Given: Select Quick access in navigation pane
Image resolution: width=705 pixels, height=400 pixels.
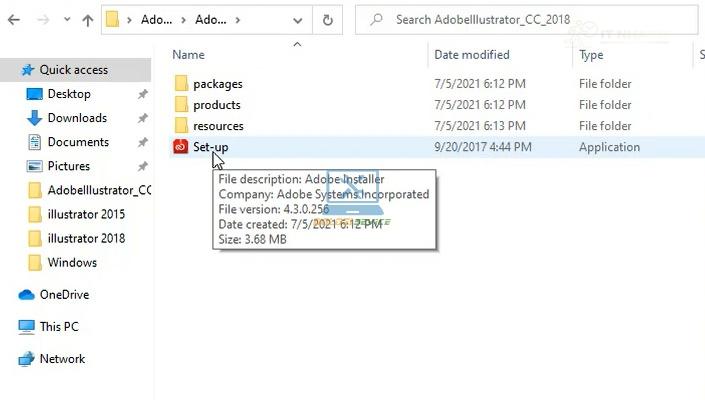Looking at the screenshot, I should click(73, 70).
